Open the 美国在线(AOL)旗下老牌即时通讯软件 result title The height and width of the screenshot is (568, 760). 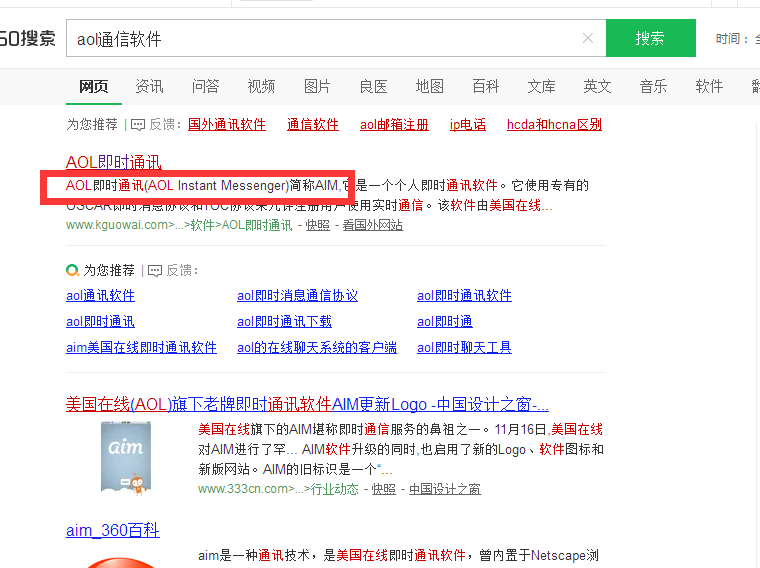(307, 404)
